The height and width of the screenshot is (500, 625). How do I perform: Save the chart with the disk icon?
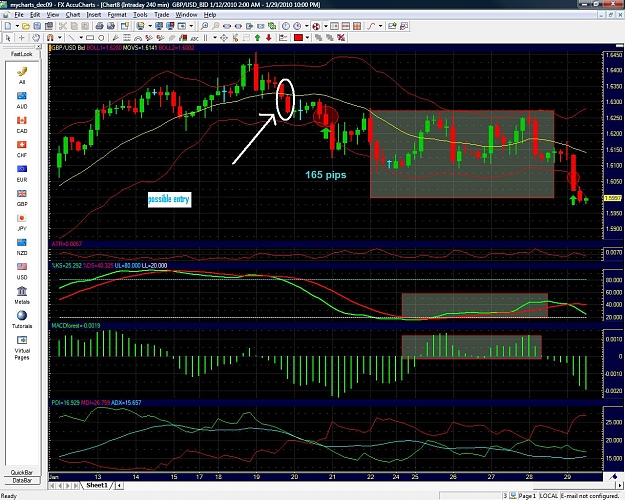click(37, 26)
